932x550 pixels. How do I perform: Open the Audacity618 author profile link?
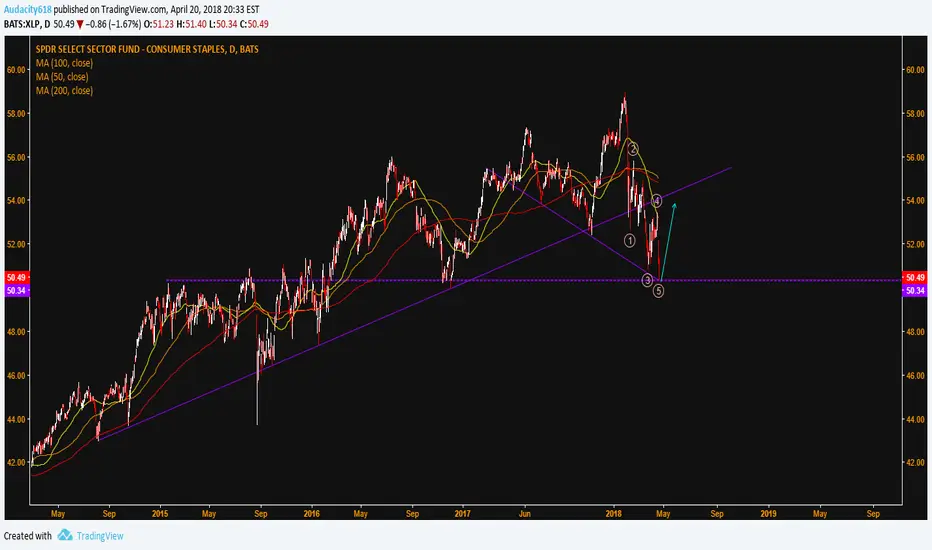[x=27, y=10]
